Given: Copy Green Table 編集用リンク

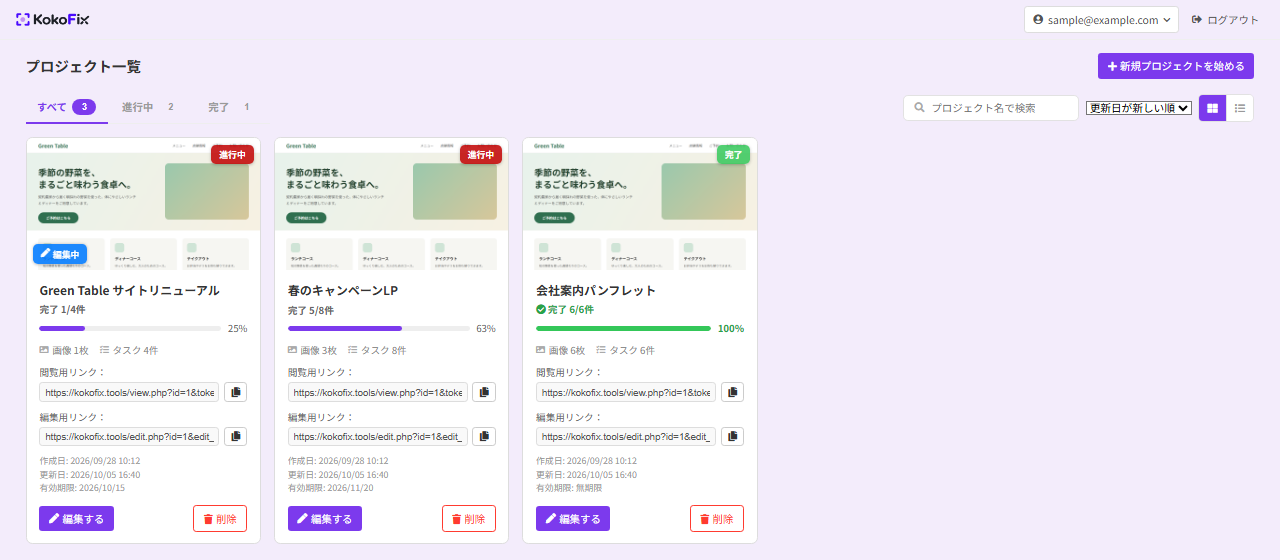Looking at the screenshot, I should [235, 436].
